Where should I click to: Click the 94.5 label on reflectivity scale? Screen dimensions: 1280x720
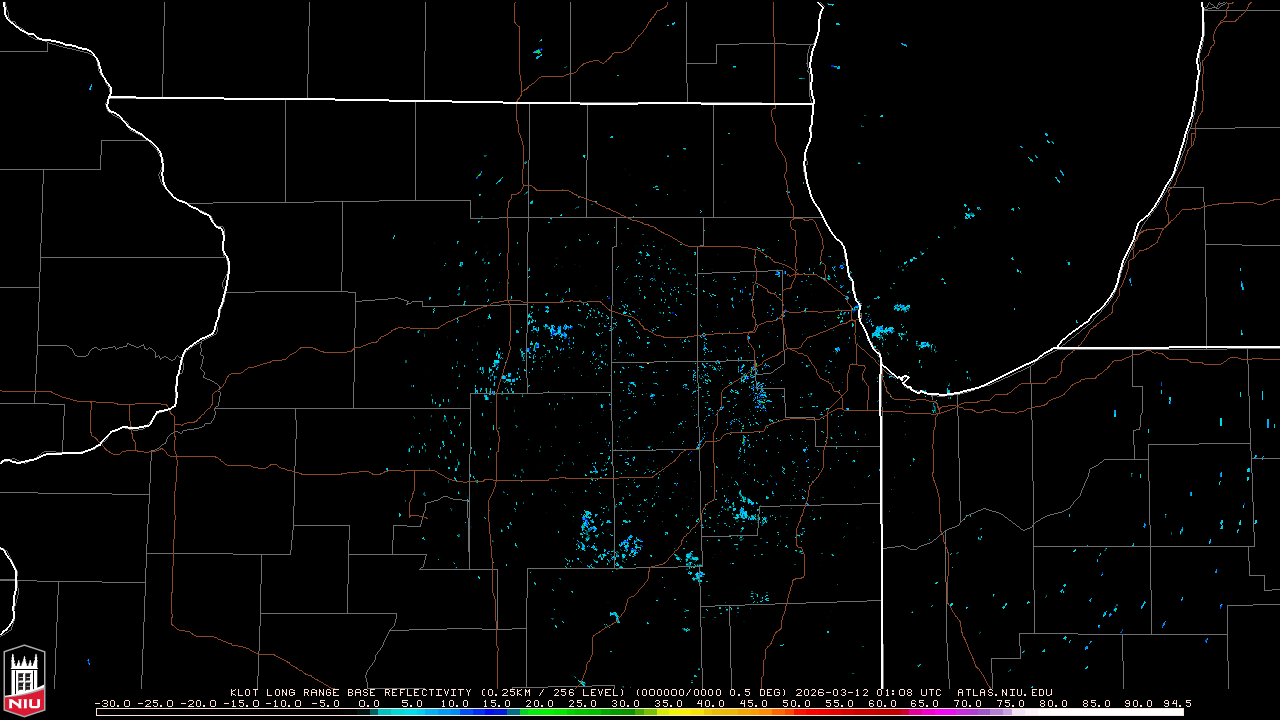pyautogui.click(x=1177, y=703)
